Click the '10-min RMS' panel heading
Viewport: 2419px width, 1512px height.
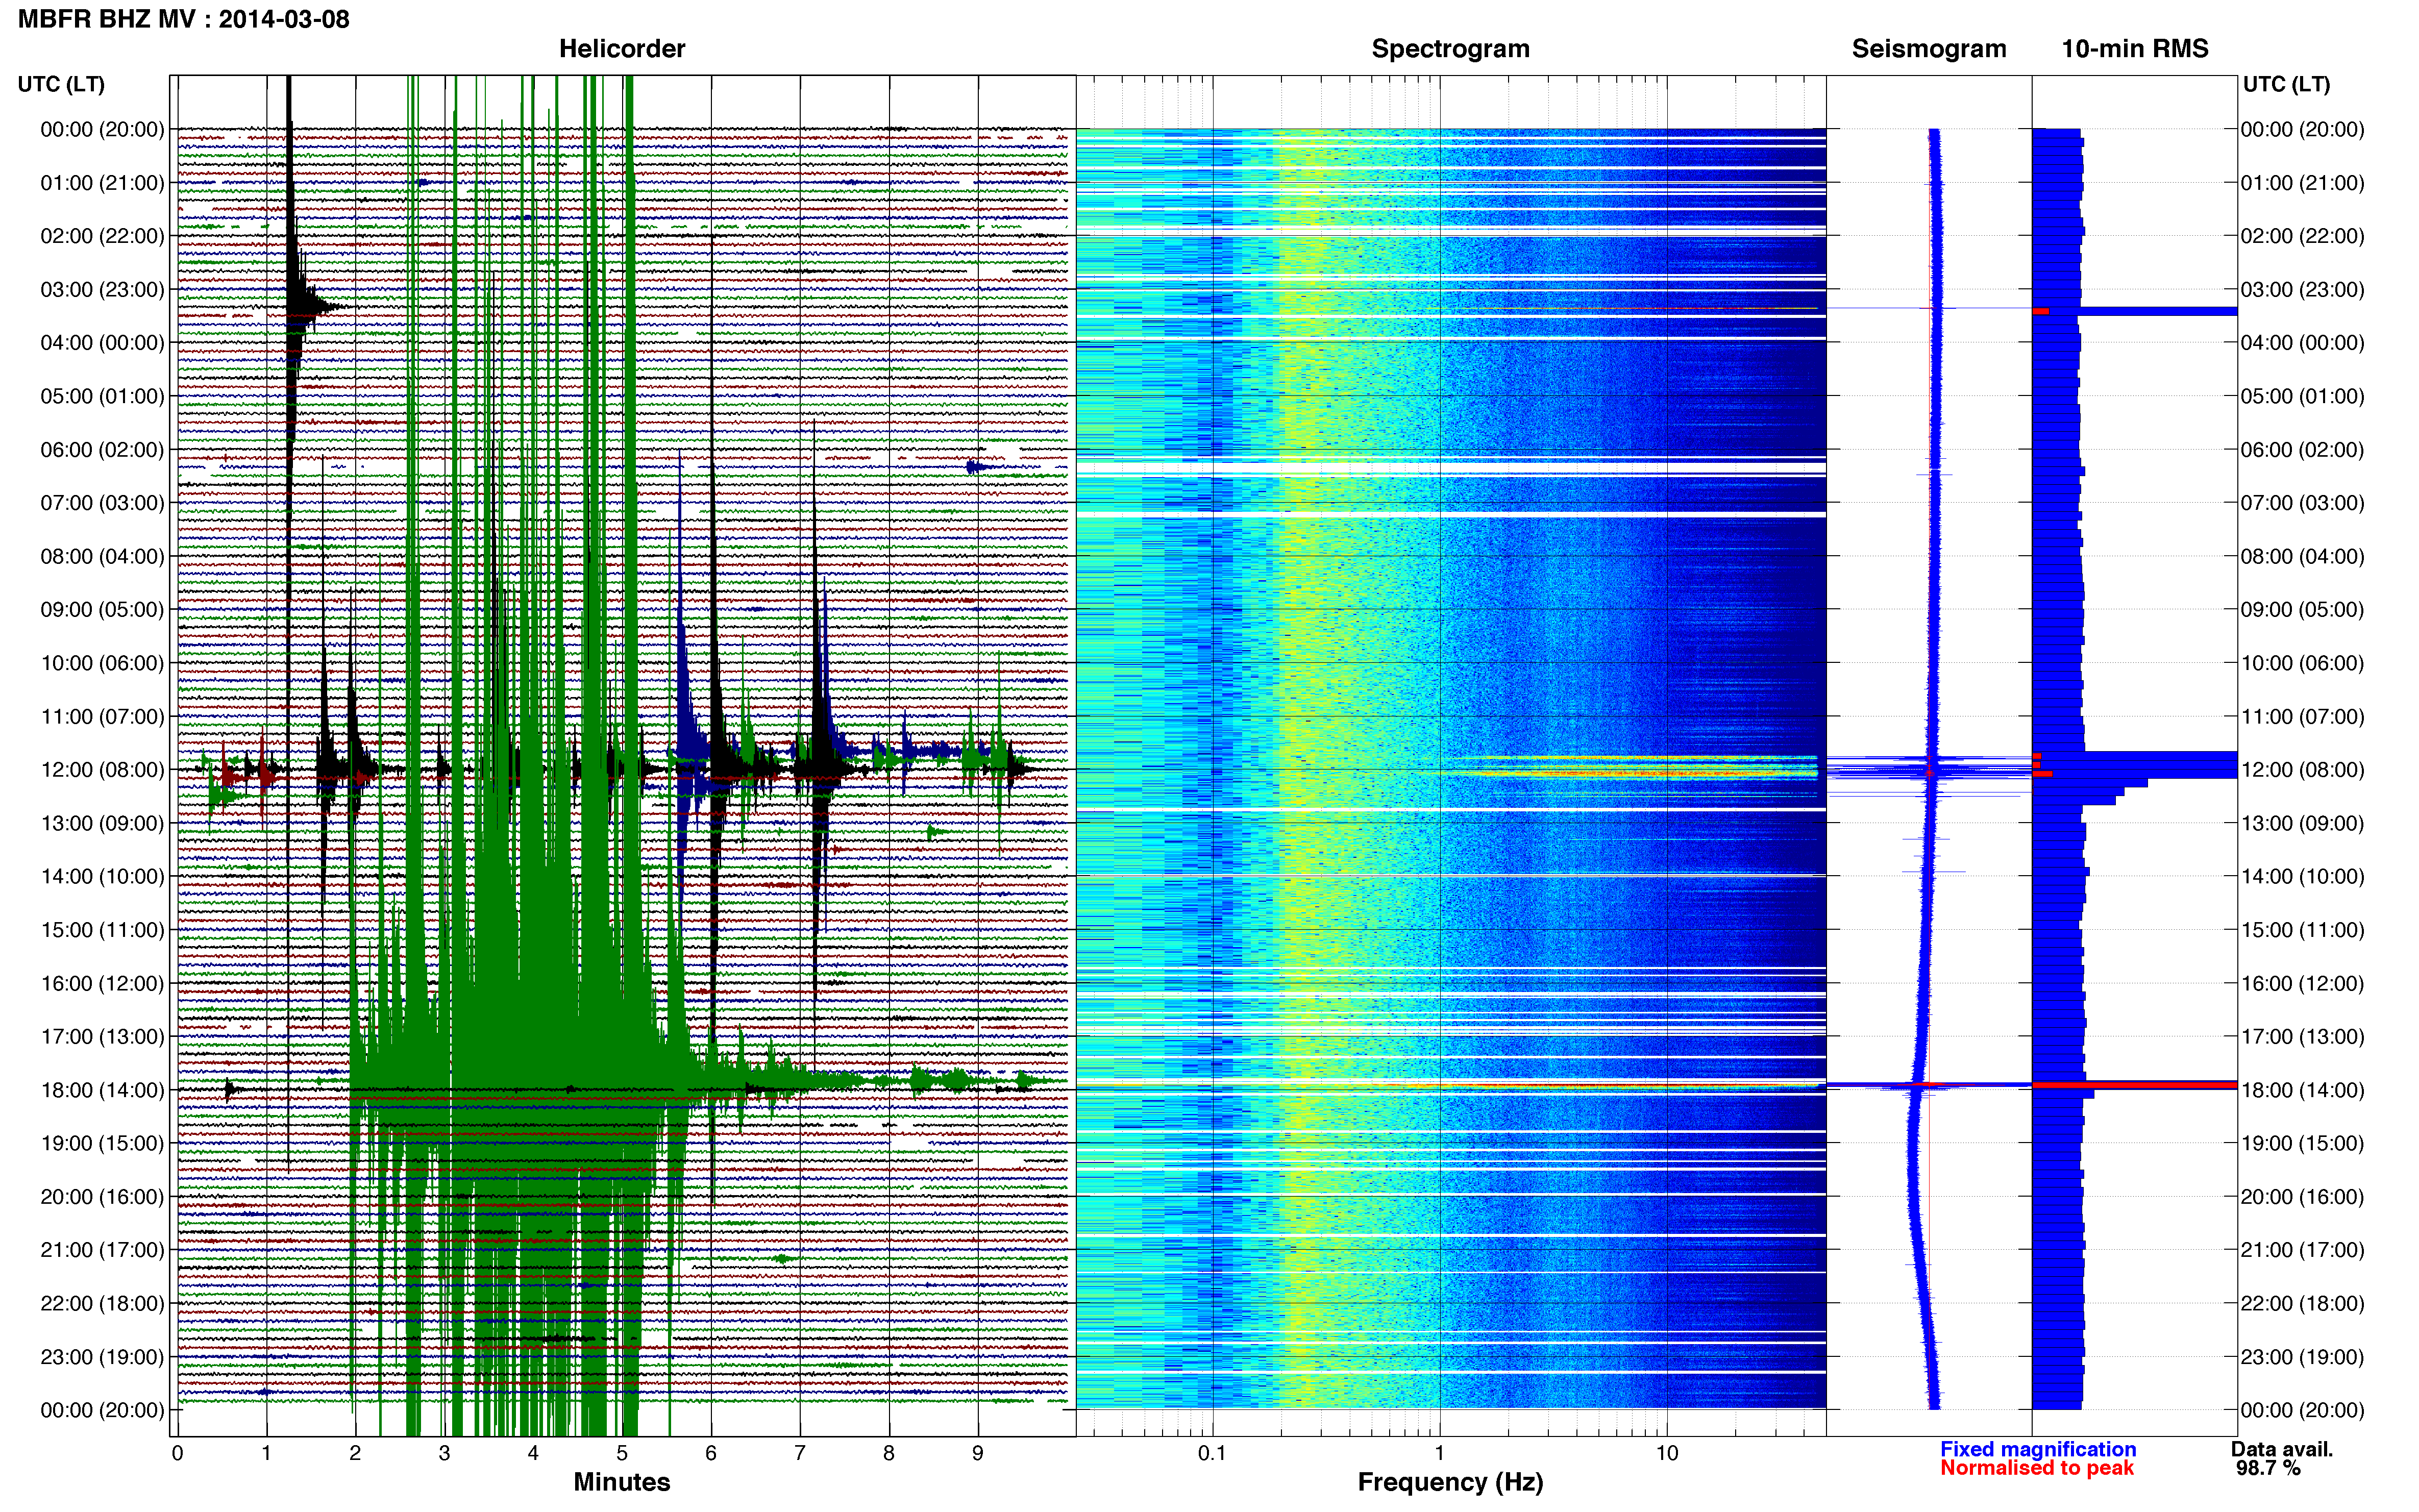2135,49
